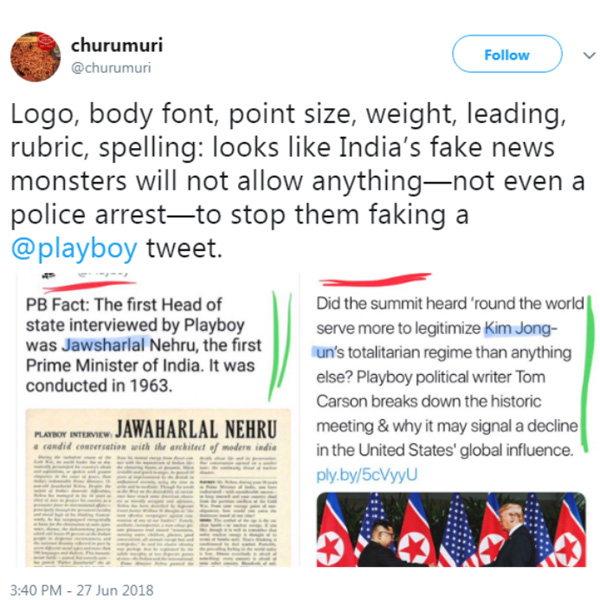Click the ply.by/5cVyyU link
Image resolution: width=600 pixels, height=600 pixels.
(367, 475)
